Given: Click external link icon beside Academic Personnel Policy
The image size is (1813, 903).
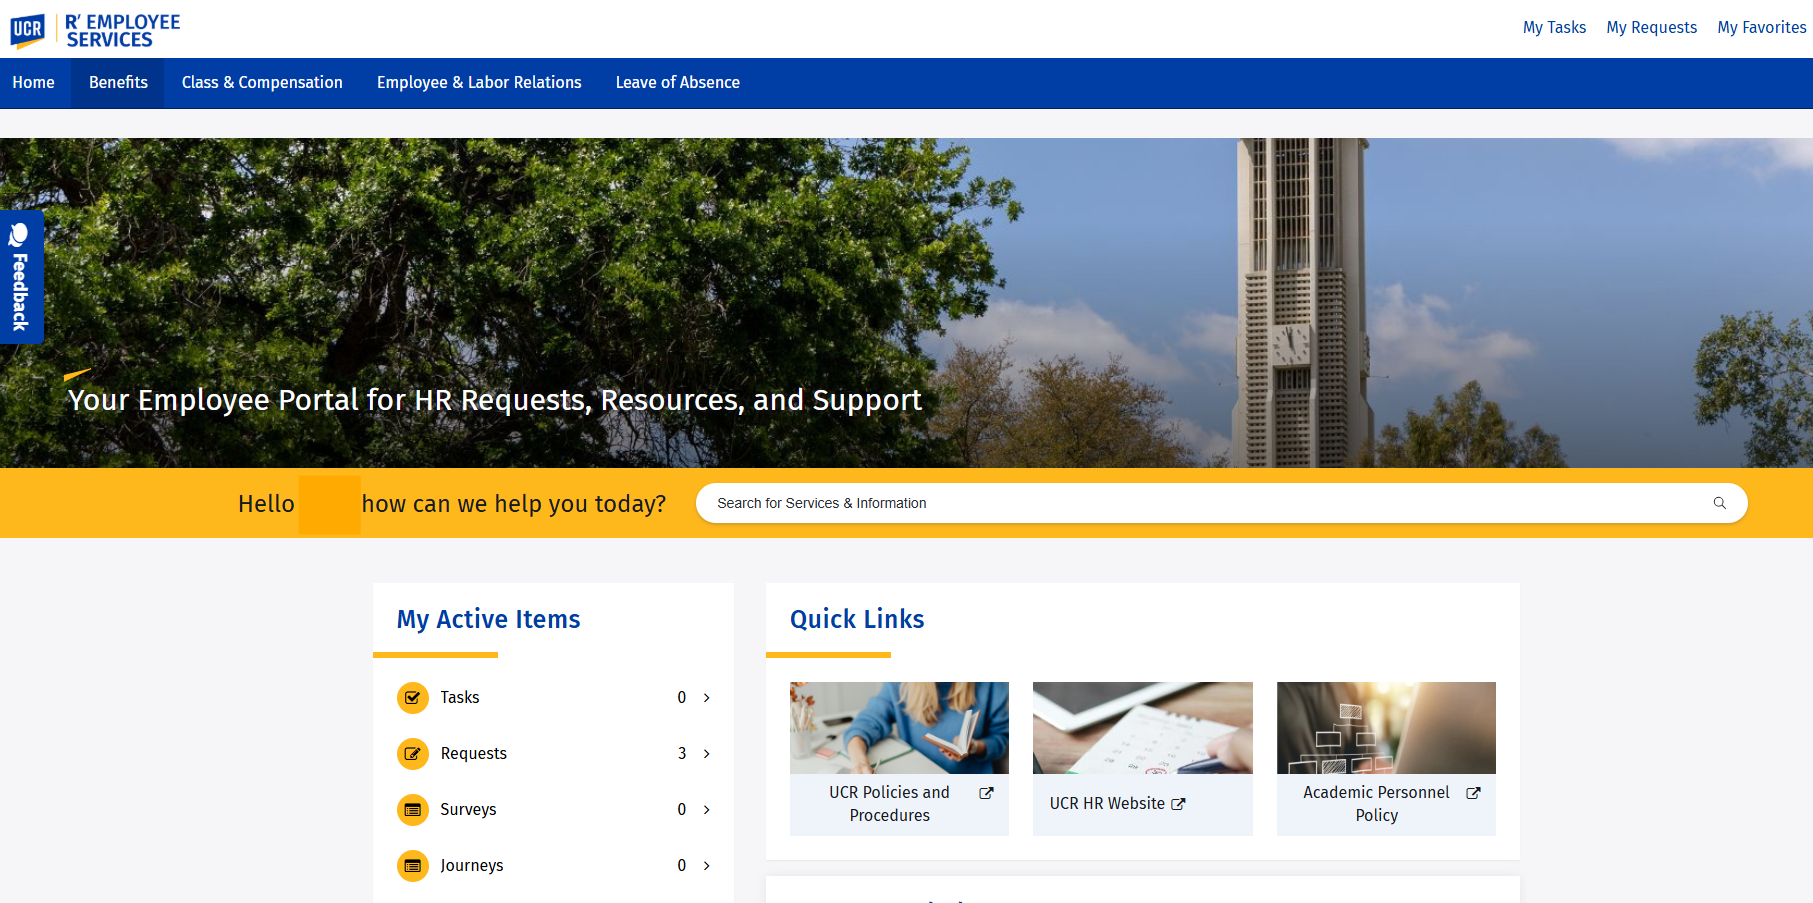Looking at the screenshot, I should coord(1473,793).
